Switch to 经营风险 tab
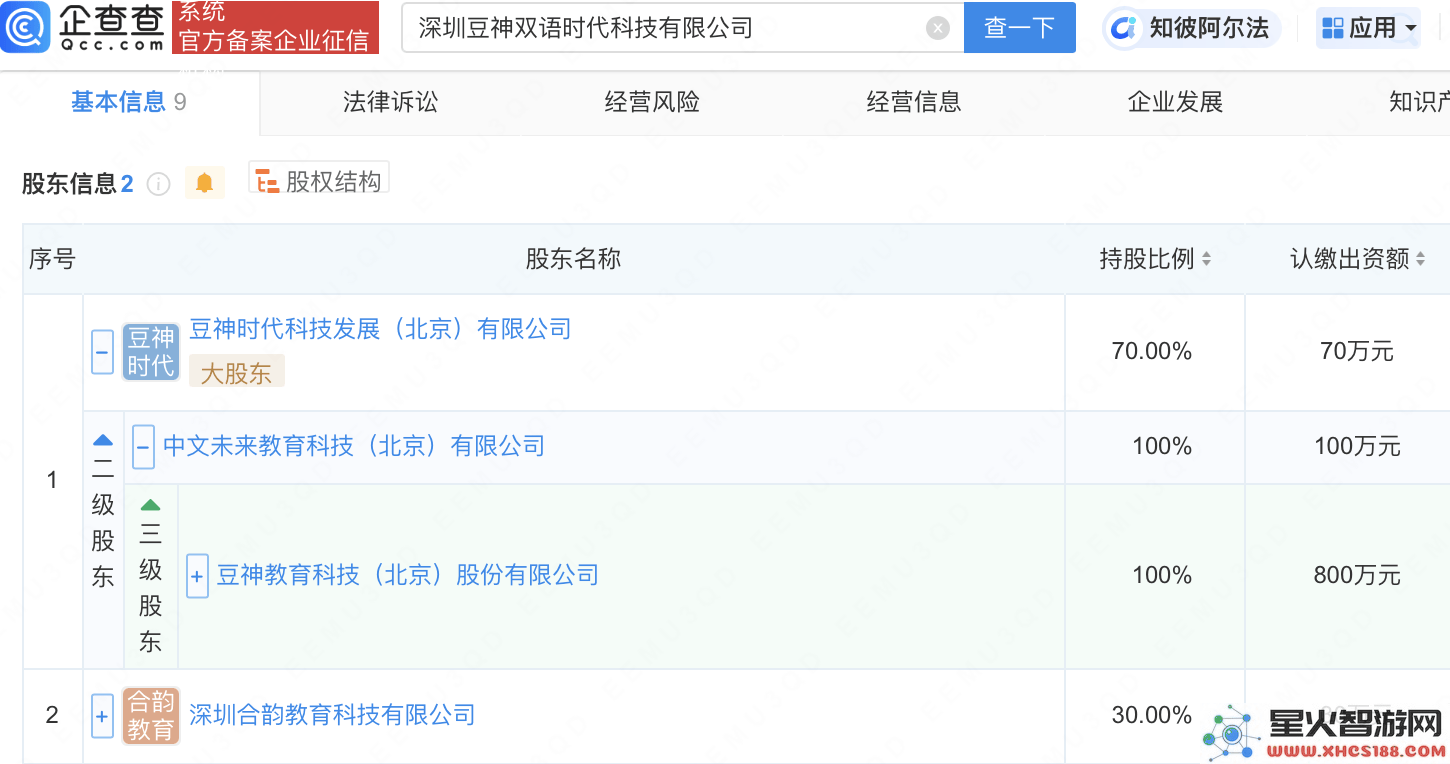The width and height of the screenshot is (1450, 764). [x=652, y=102]
